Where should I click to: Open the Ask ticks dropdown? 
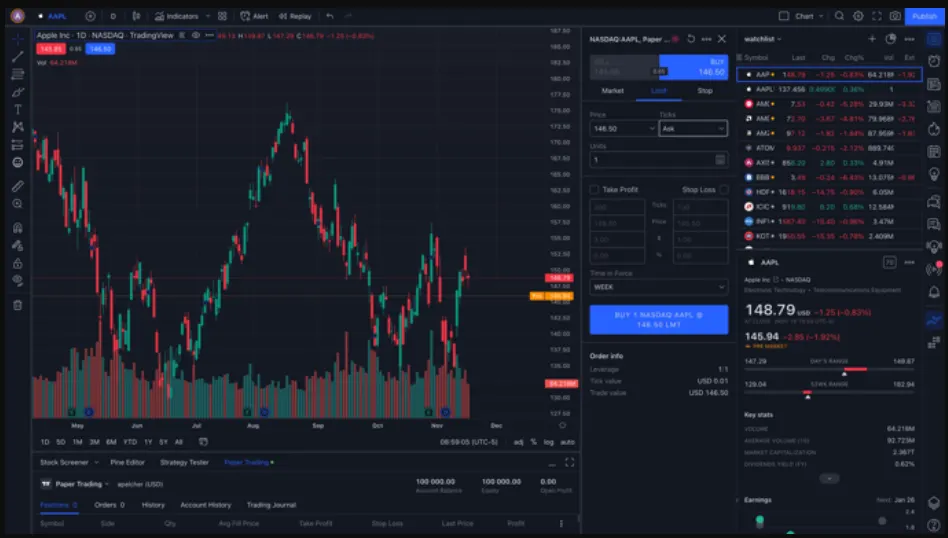[693, 128]
